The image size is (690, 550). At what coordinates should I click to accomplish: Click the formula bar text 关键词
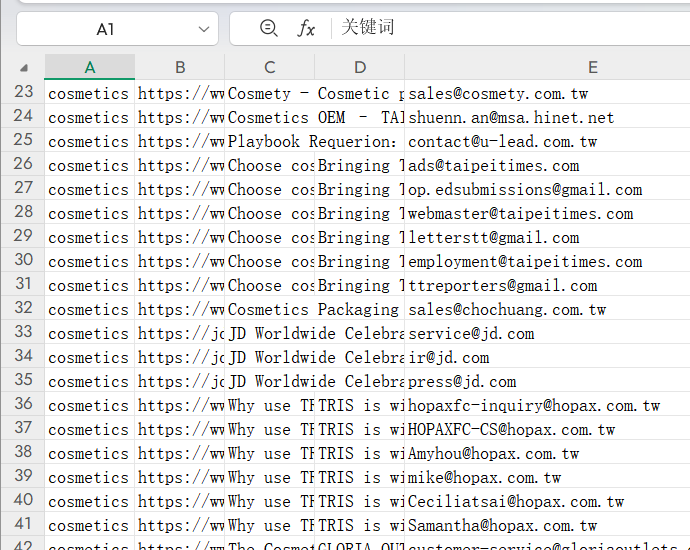coord(367,27)
